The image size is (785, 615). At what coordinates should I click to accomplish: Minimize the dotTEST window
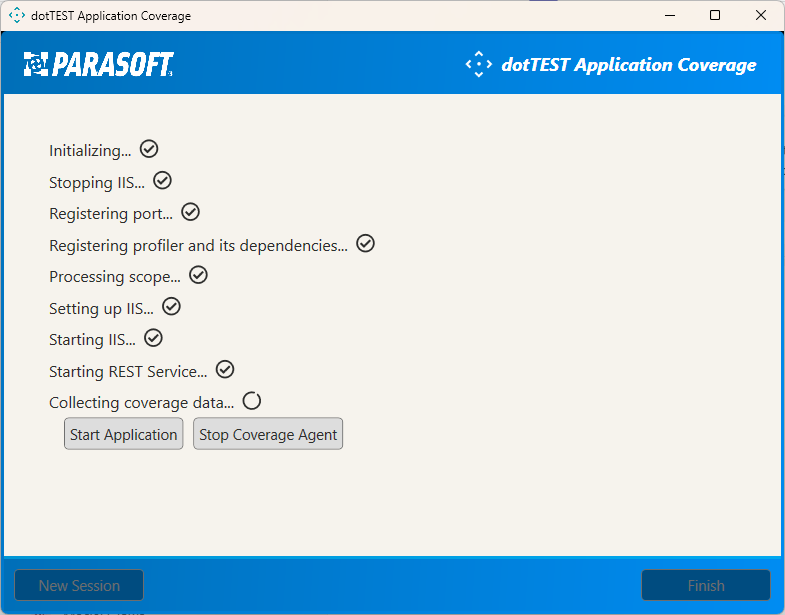tap(670, 16)
